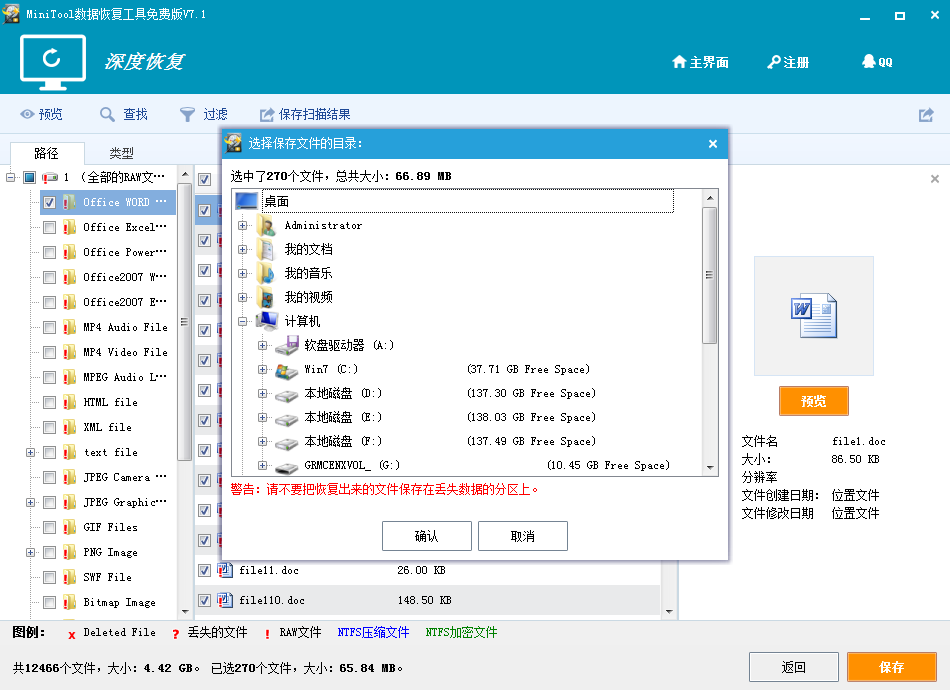Screen dimensions: 950x690
Task: Click the 我的文档 folder icon
Action: [266, 250]
